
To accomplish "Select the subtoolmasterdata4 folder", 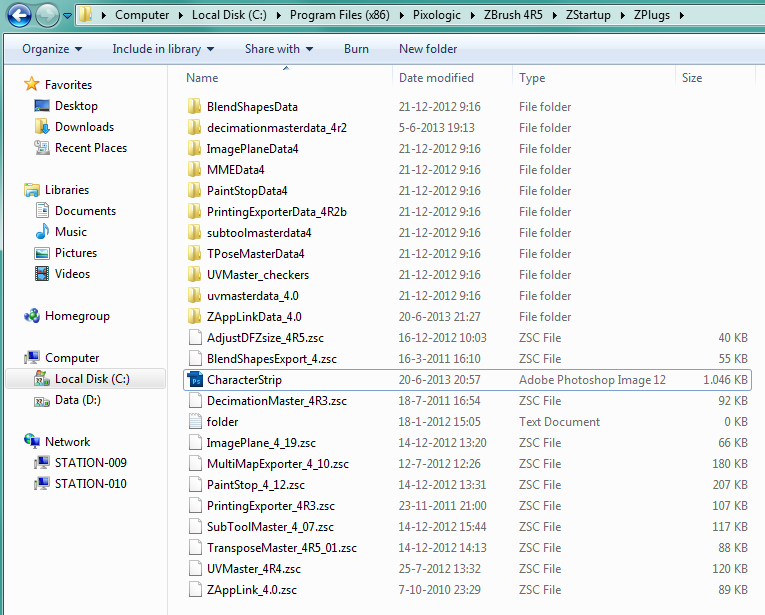I will coord(259,233).
